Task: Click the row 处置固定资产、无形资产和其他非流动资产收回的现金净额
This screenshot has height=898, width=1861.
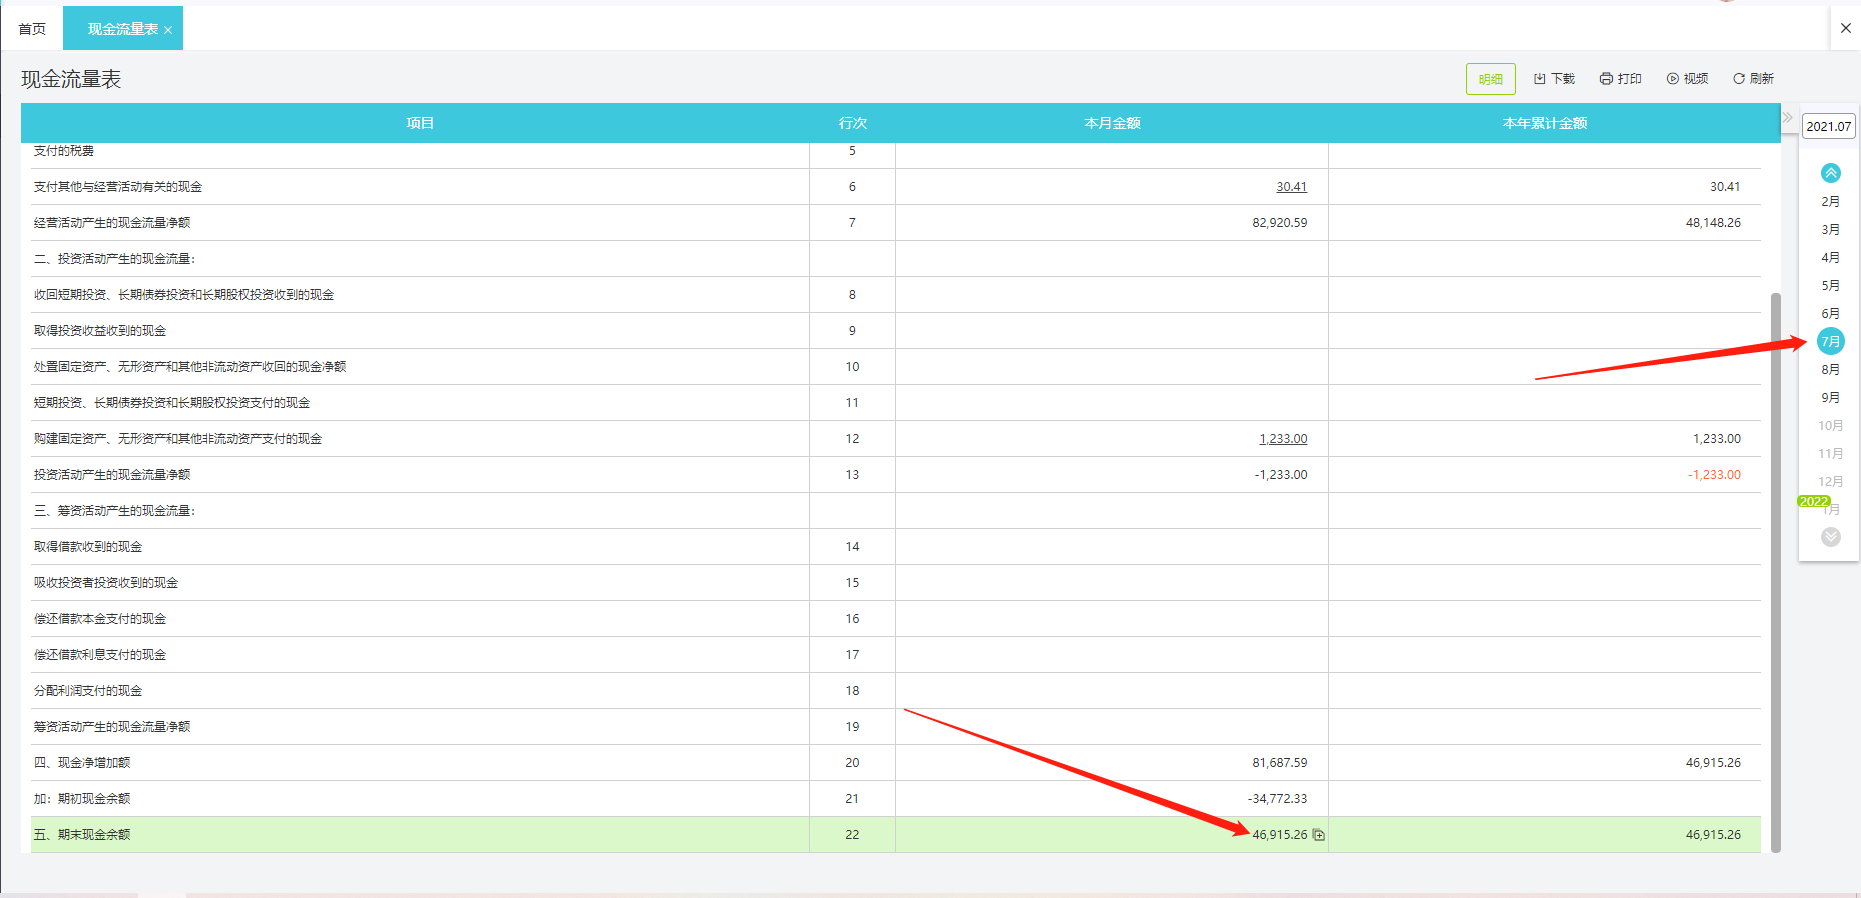Action: coord(896,367)
